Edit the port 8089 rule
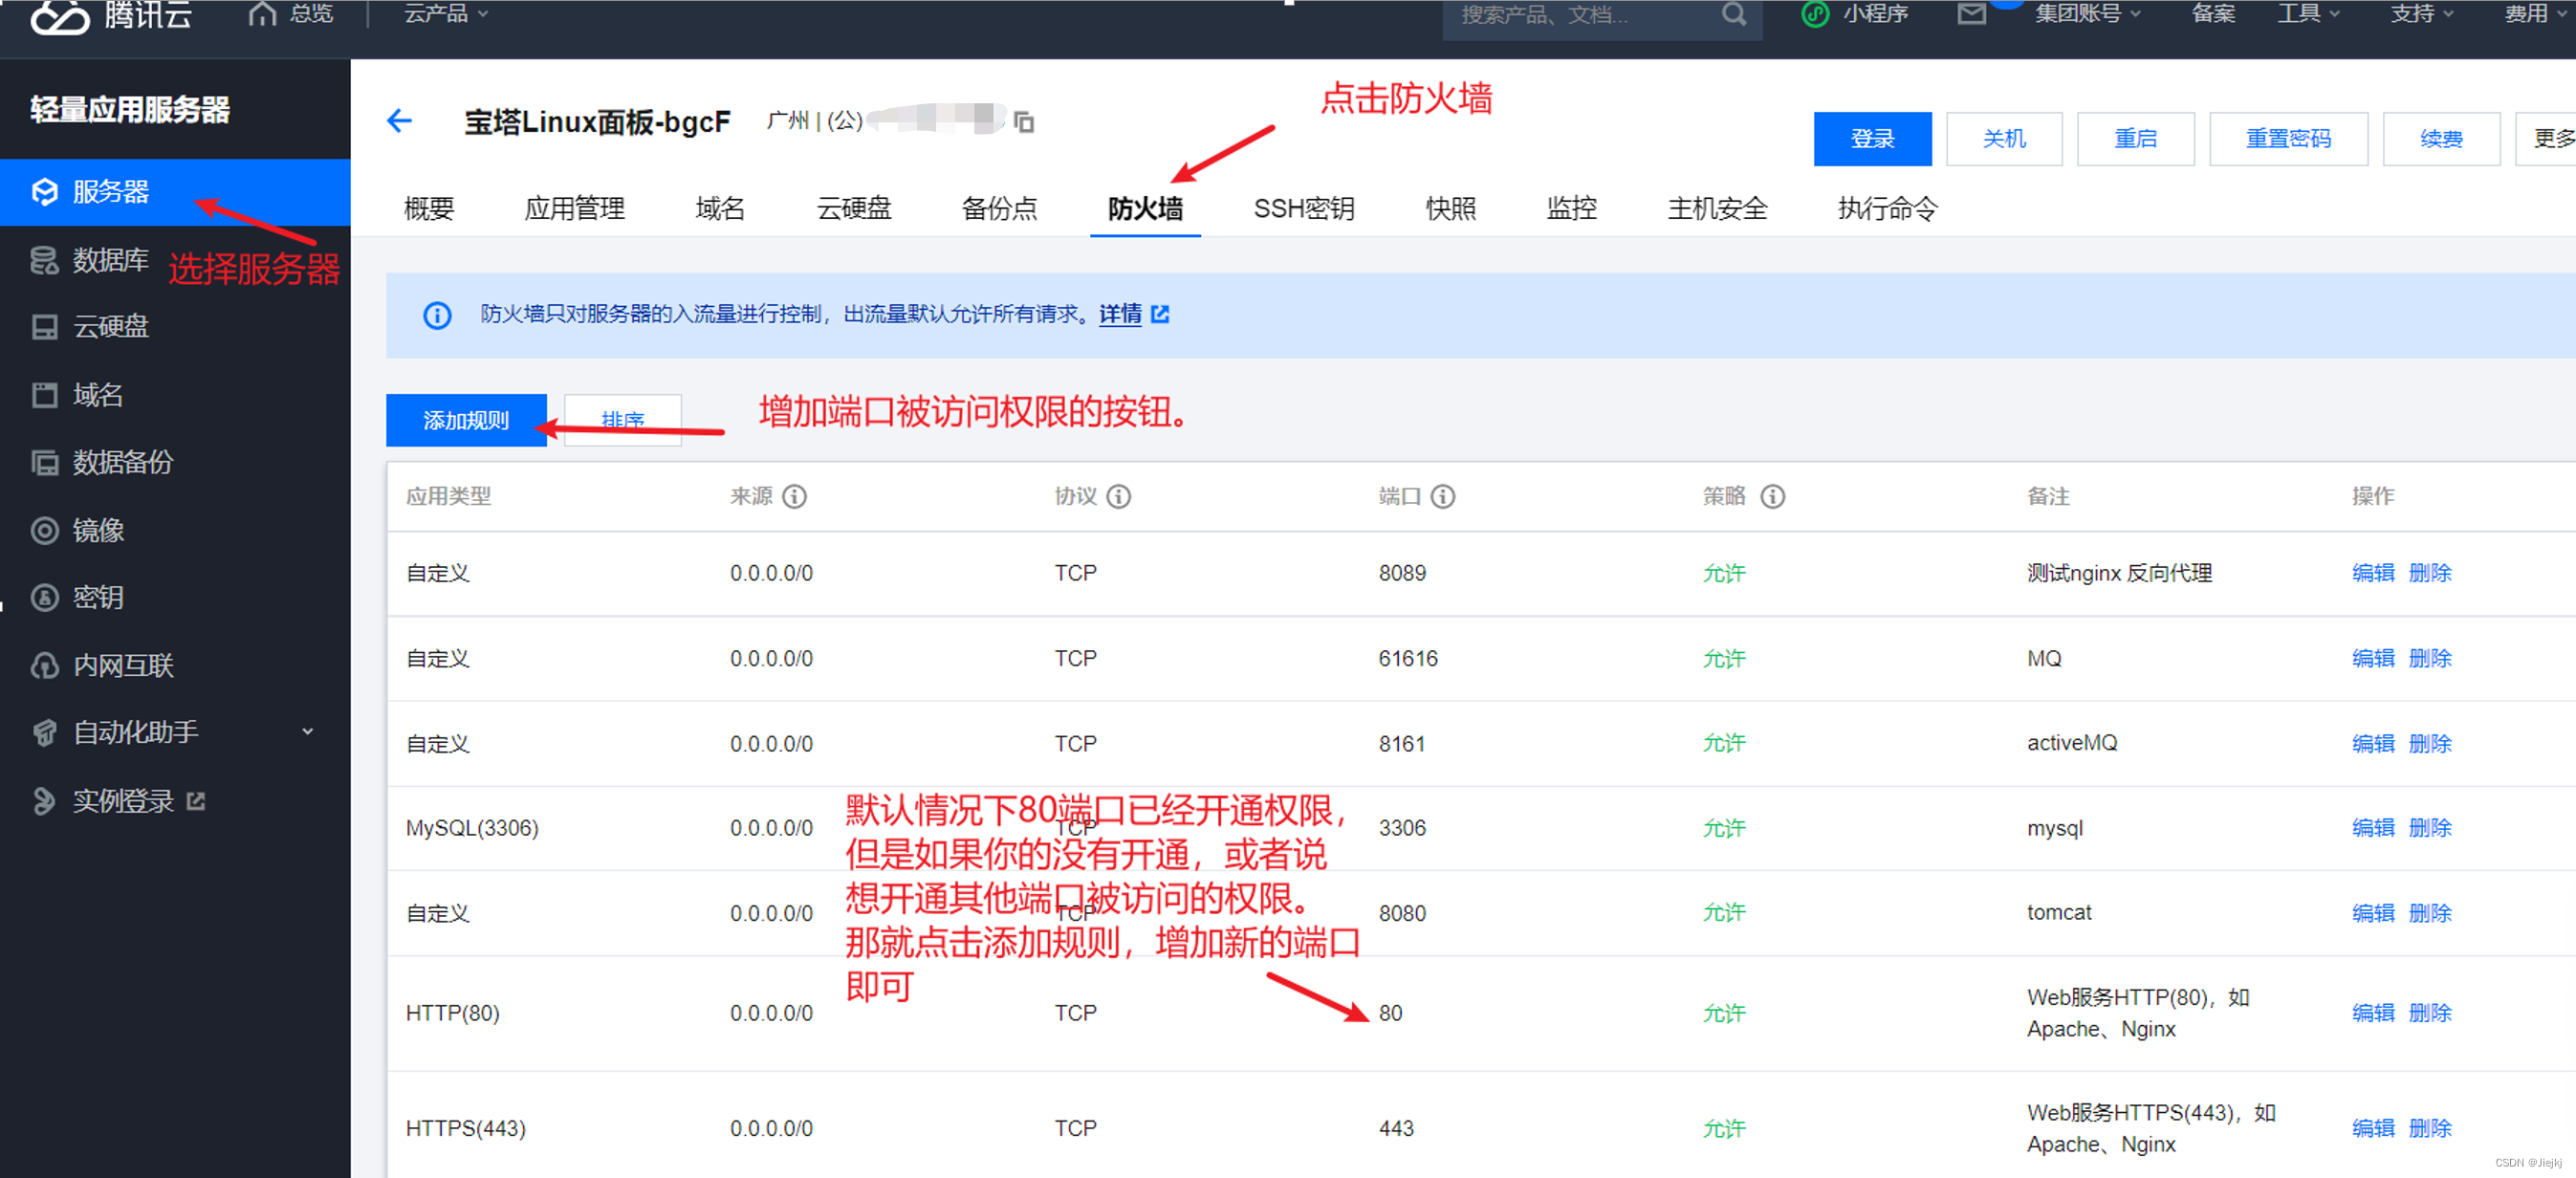This screenshot has height=1178, width=2576. [x=2372, y=573]
